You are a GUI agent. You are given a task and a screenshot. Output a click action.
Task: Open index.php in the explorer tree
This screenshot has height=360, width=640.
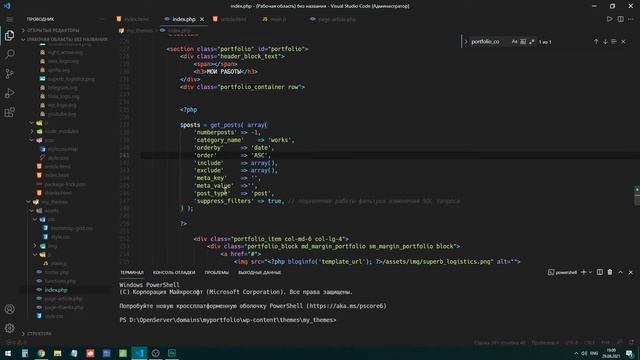click(x=56, y=290)
